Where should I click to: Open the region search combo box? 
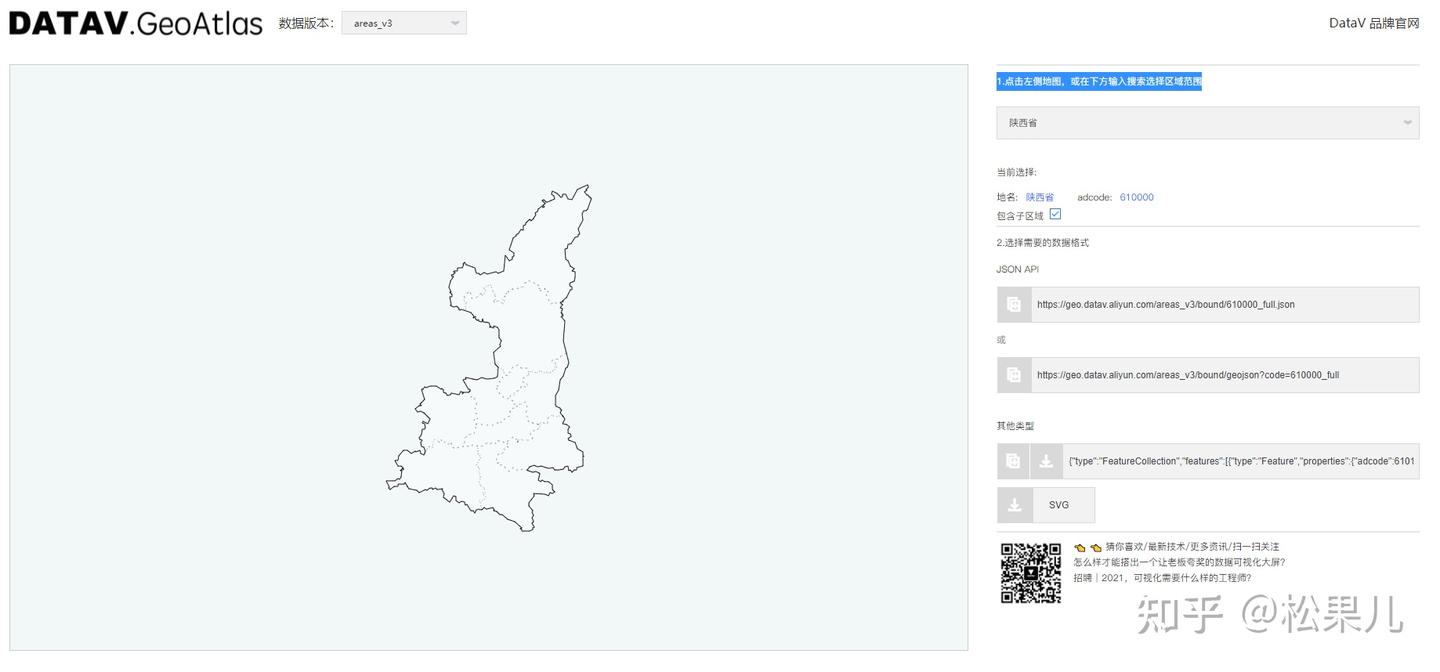click(x=1207, y=122)
